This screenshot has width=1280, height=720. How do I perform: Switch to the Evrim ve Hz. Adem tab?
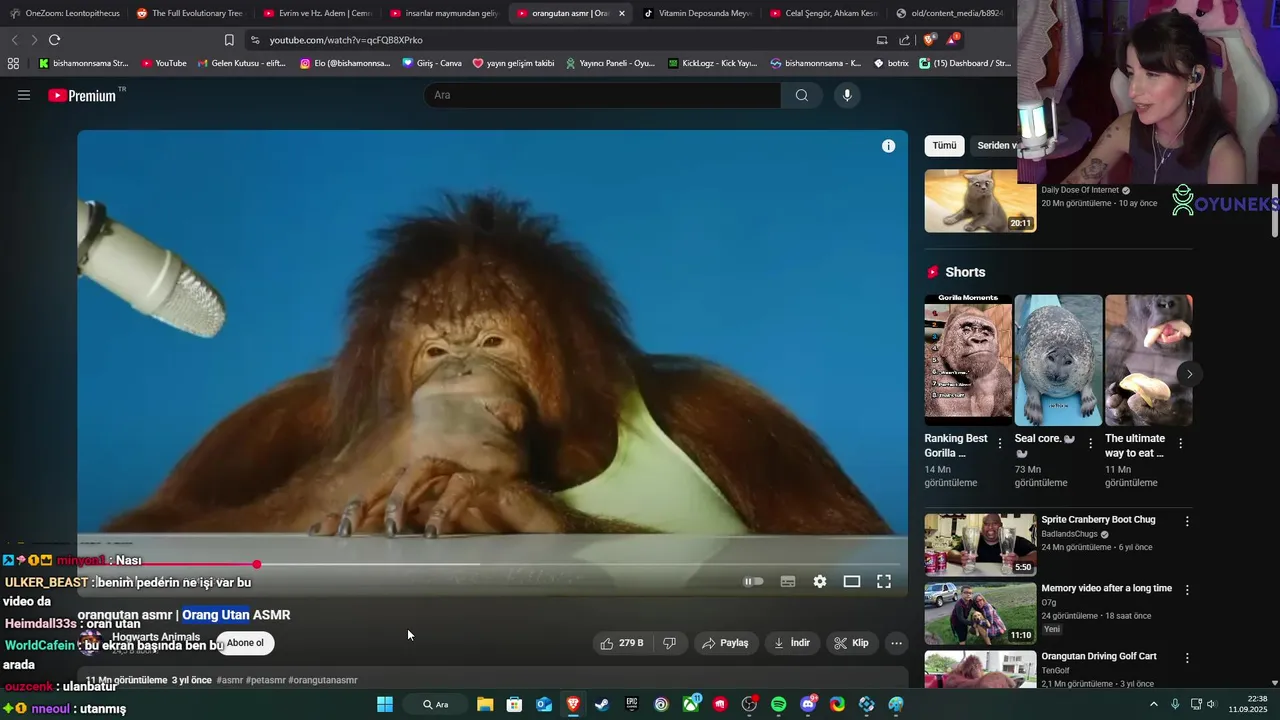pos(317,13)
